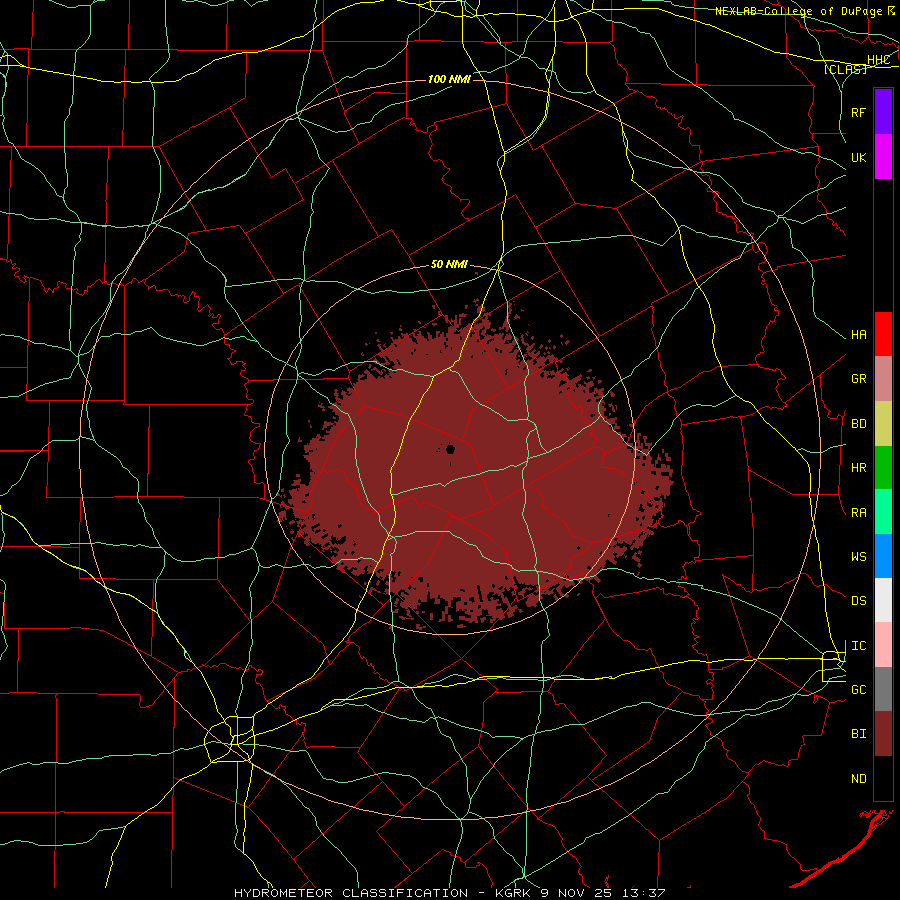
Task: Click the IC light pink legend swatch
Action: 883,645
